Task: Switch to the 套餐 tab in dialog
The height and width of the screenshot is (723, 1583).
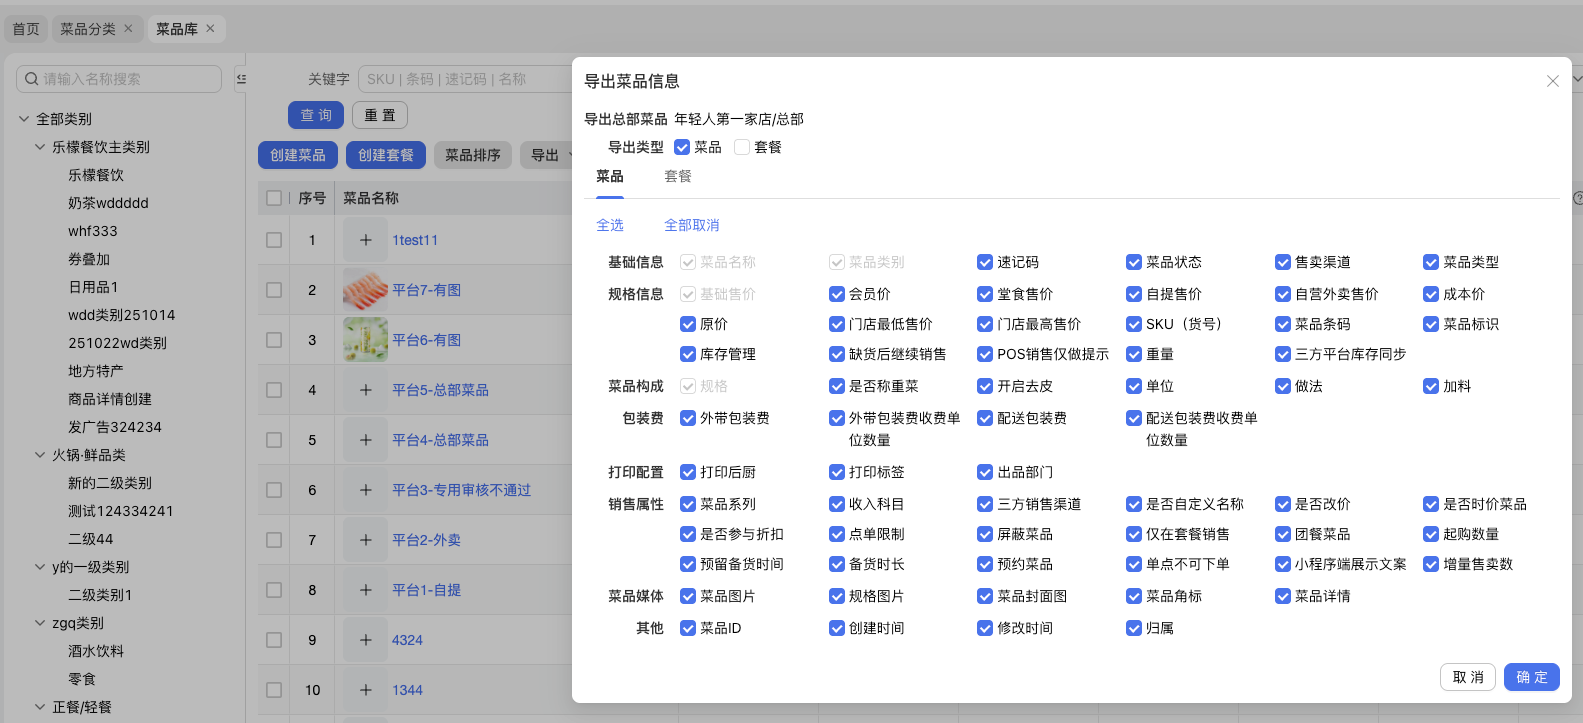Action: pos(678,177)
